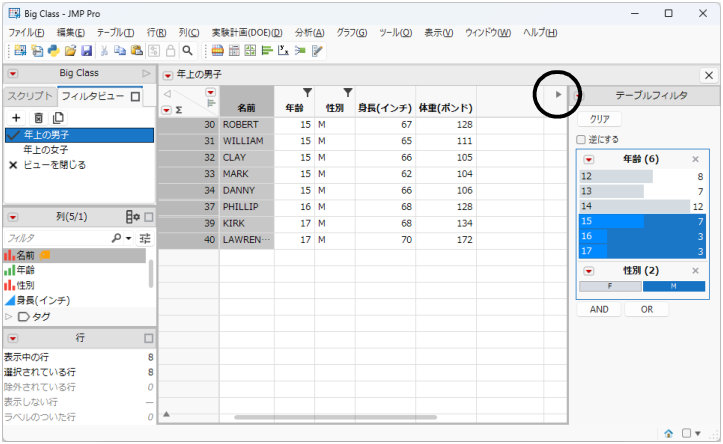Screen dimensions: 723x444
Task: Add a new filter view with plus icon
Action: [16, 118]
